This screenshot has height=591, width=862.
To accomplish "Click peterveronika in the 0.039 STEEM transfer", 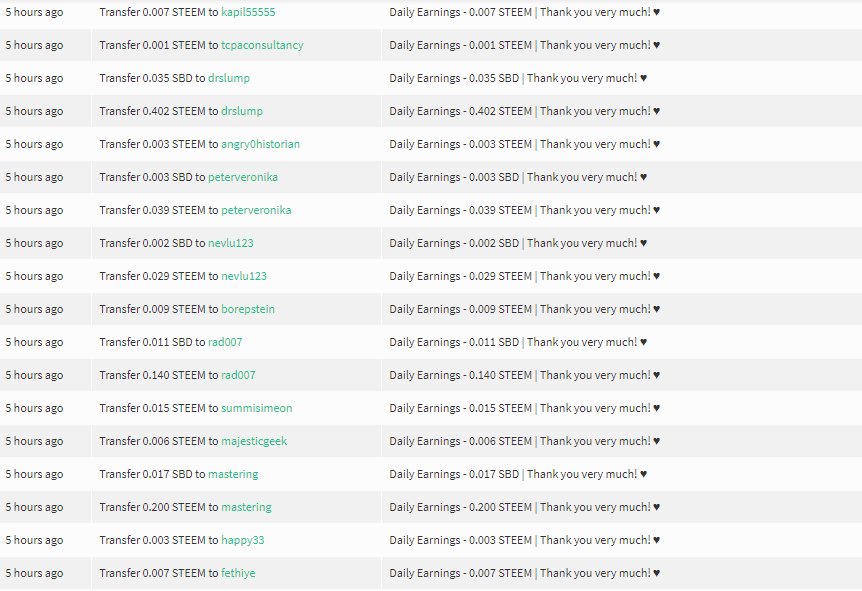I will click(256, 210).
